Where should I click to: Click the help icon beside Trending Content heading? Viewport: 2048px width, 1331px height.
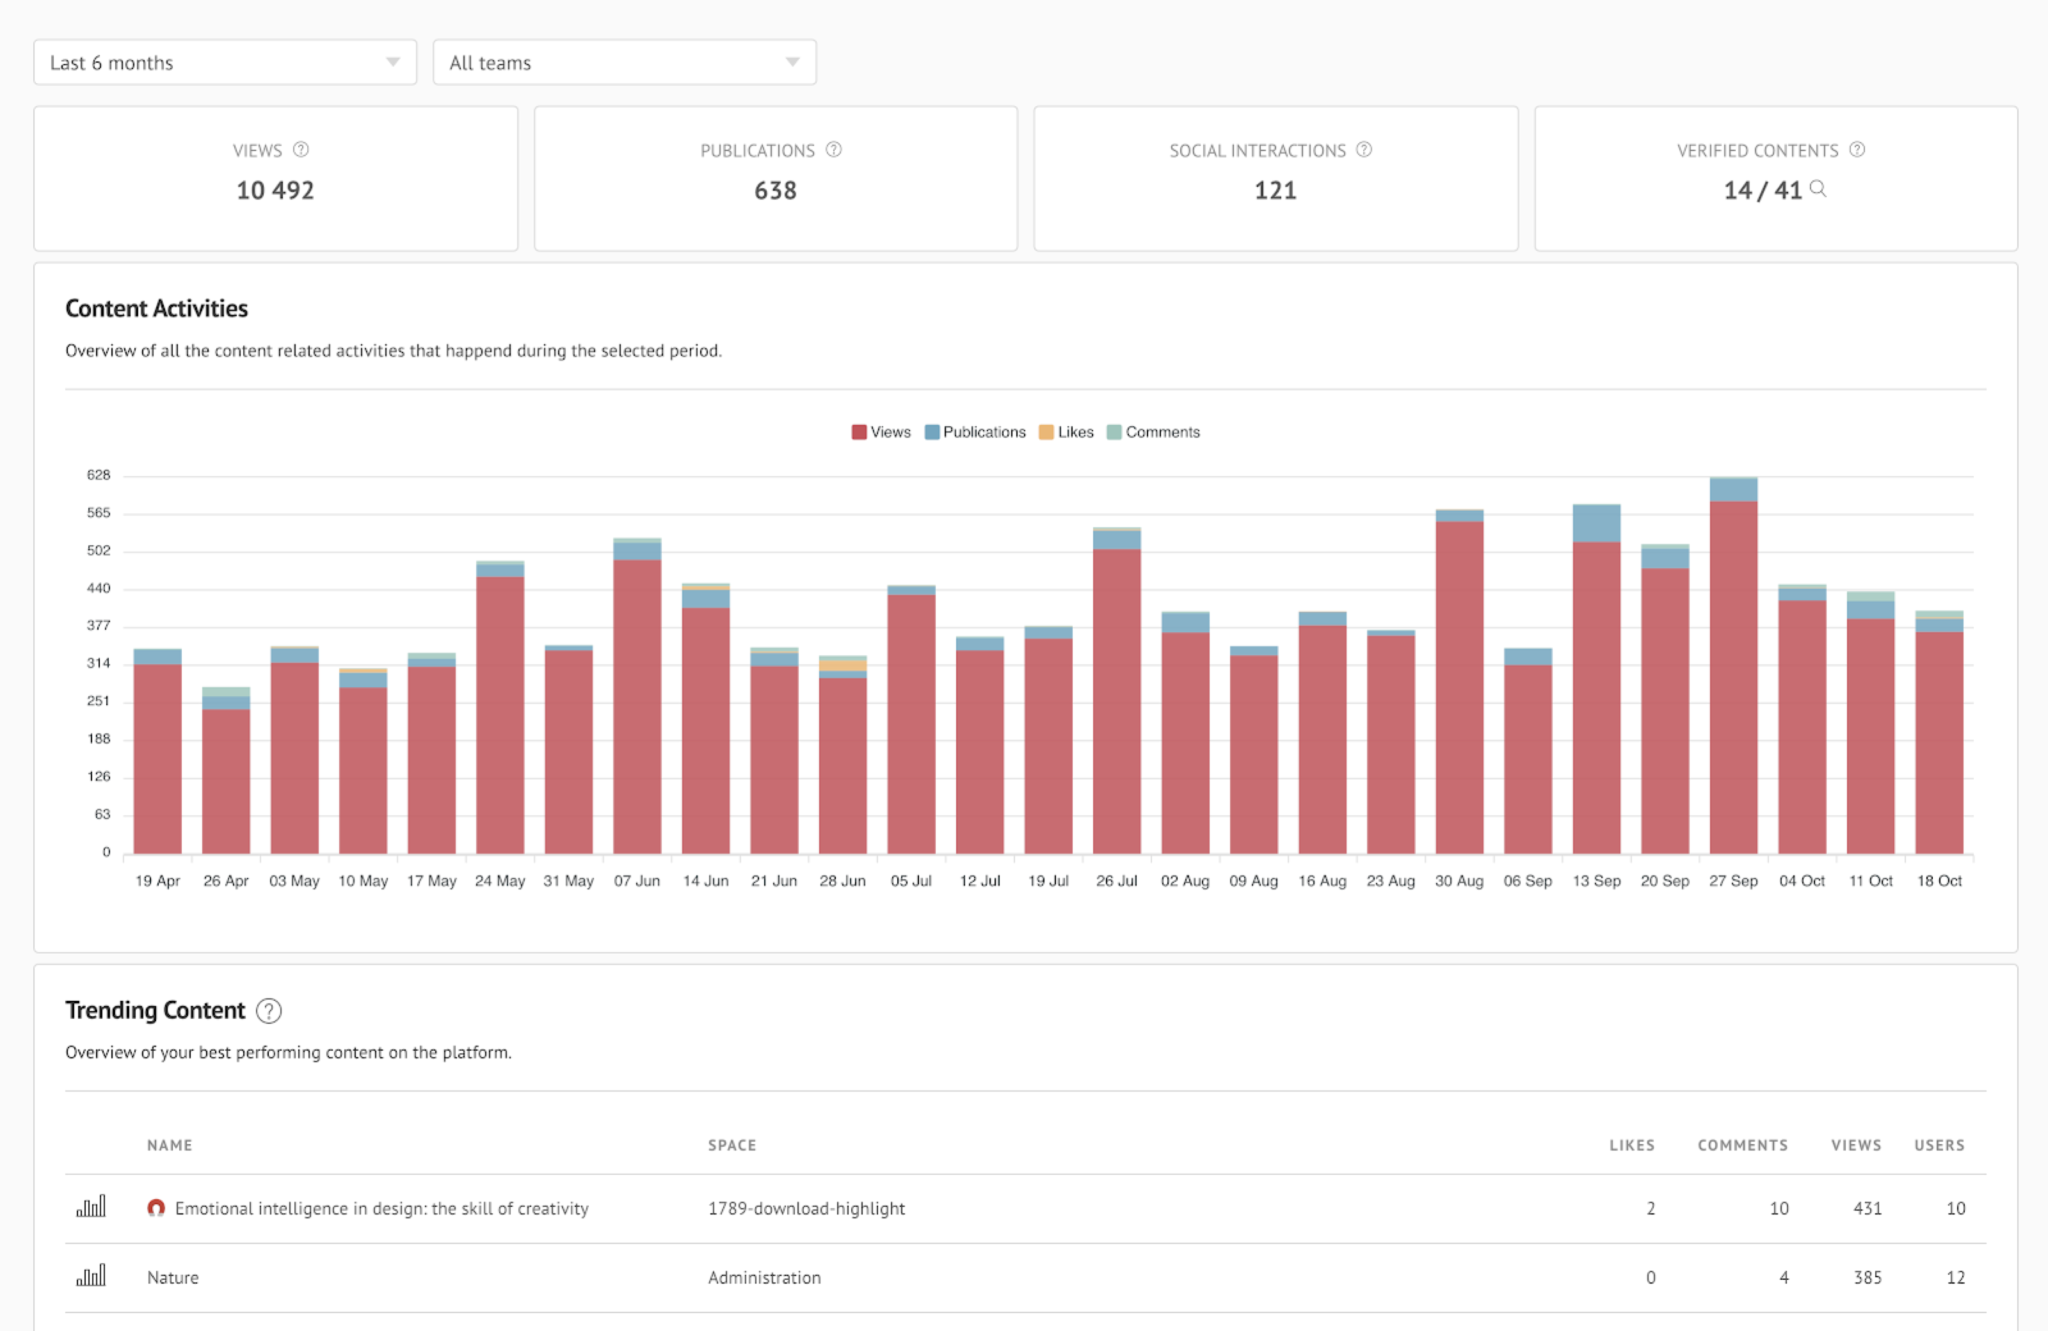[268, 1011]
